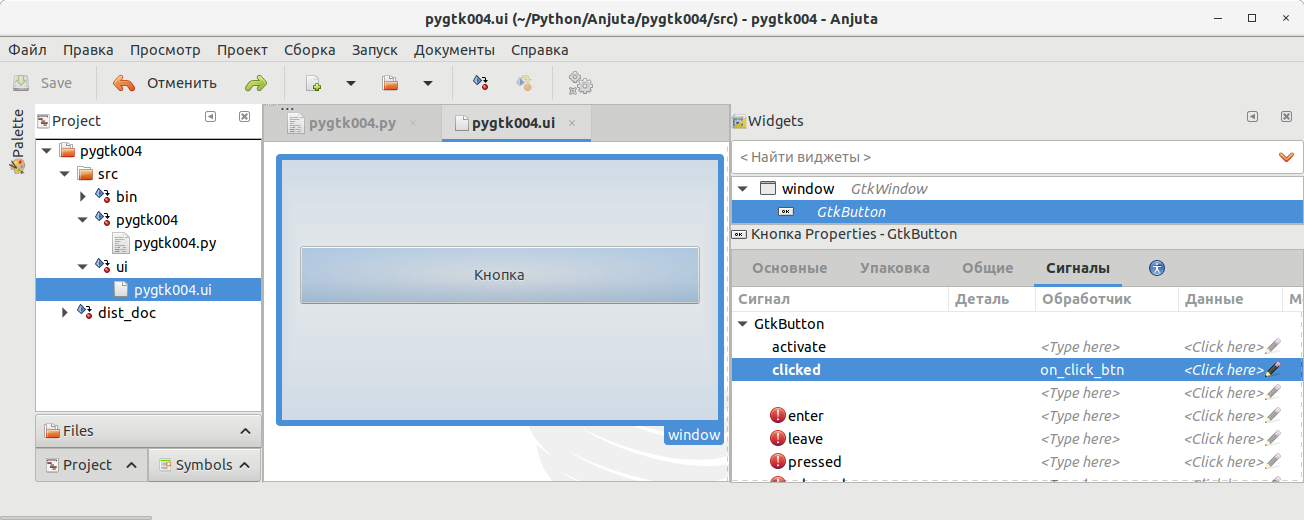
Task: Click the pencil icon in clicked row
Action: 1272,370
